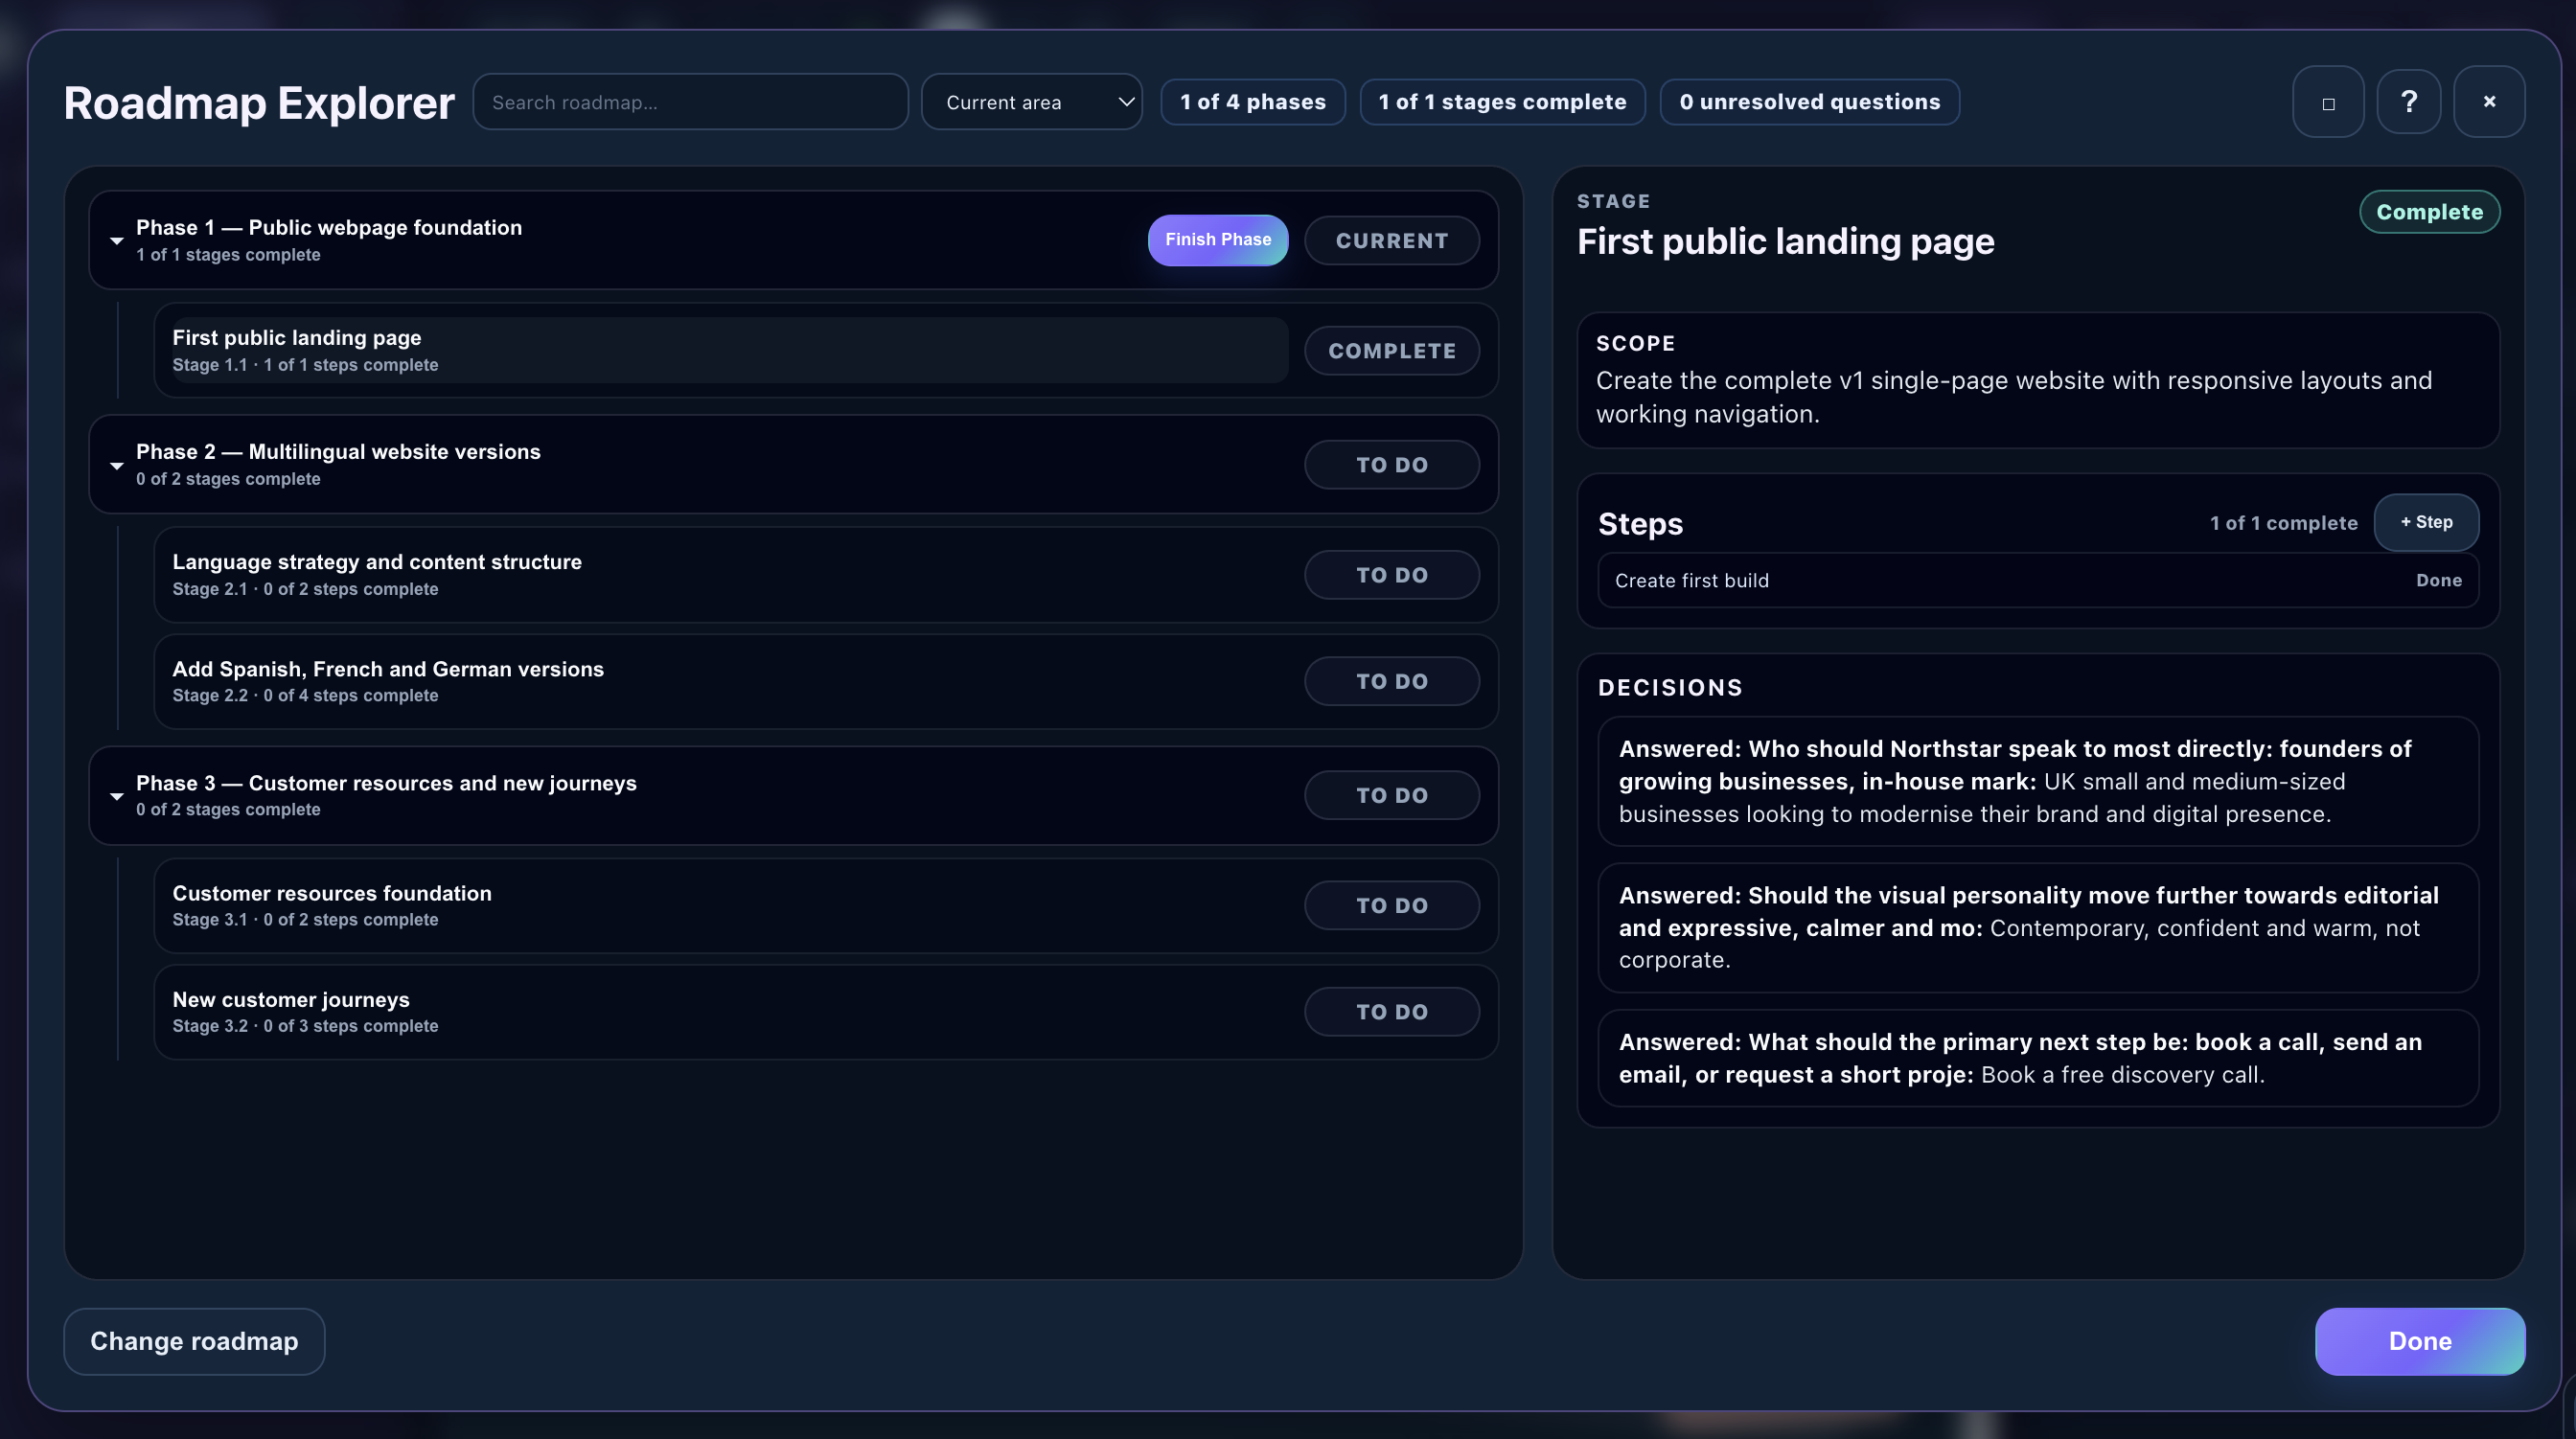Click the maximize square icon in header
Viewport: 2576px width, 1439px height.
coord(2328,102)
